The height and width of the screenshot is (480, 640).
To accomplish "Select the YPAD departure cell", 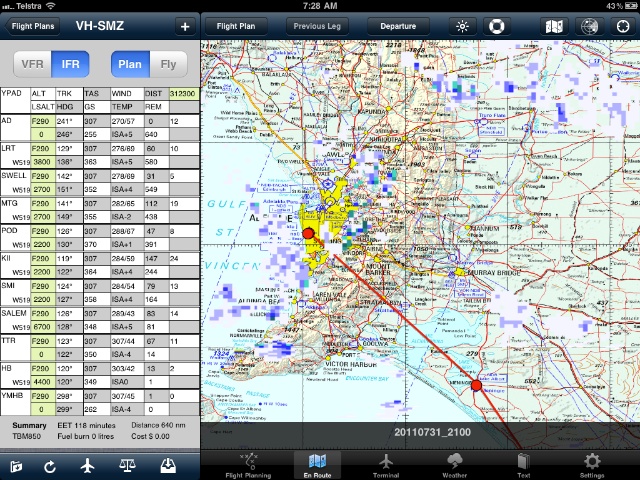I will (x=15, y=100).
